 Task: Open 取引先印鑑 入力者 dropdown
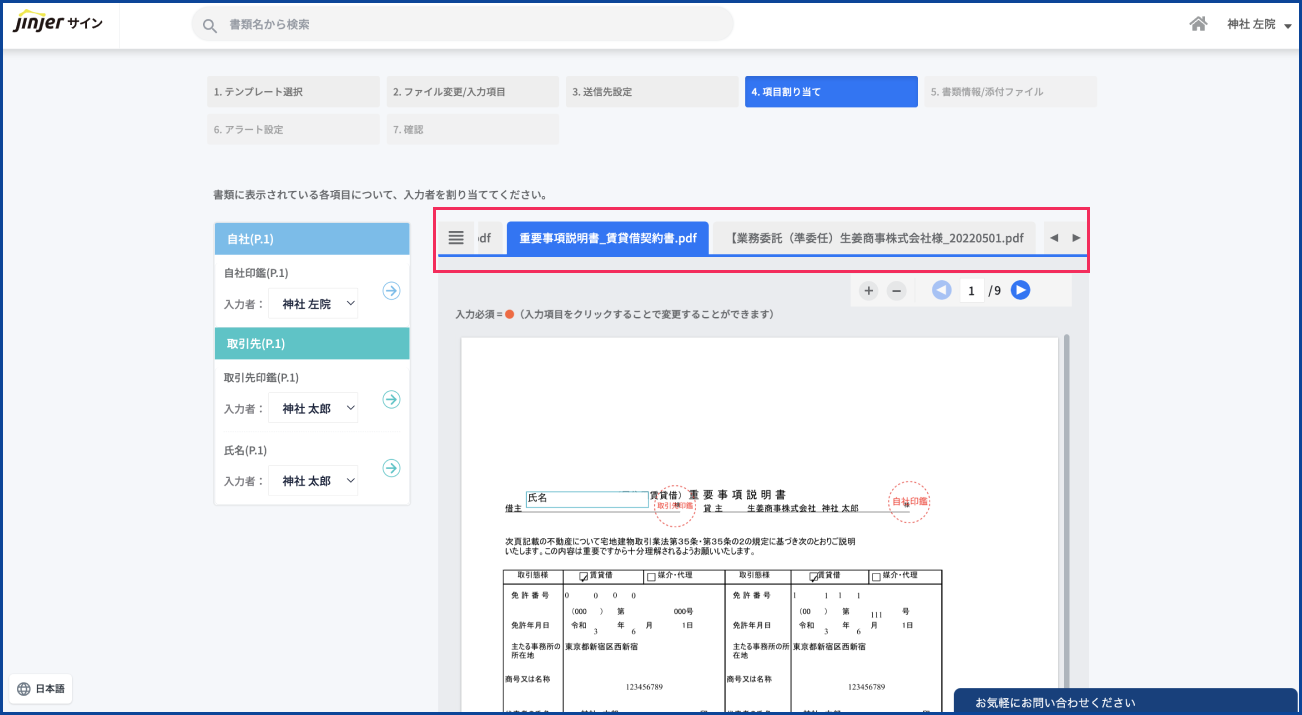pos(313,409)
